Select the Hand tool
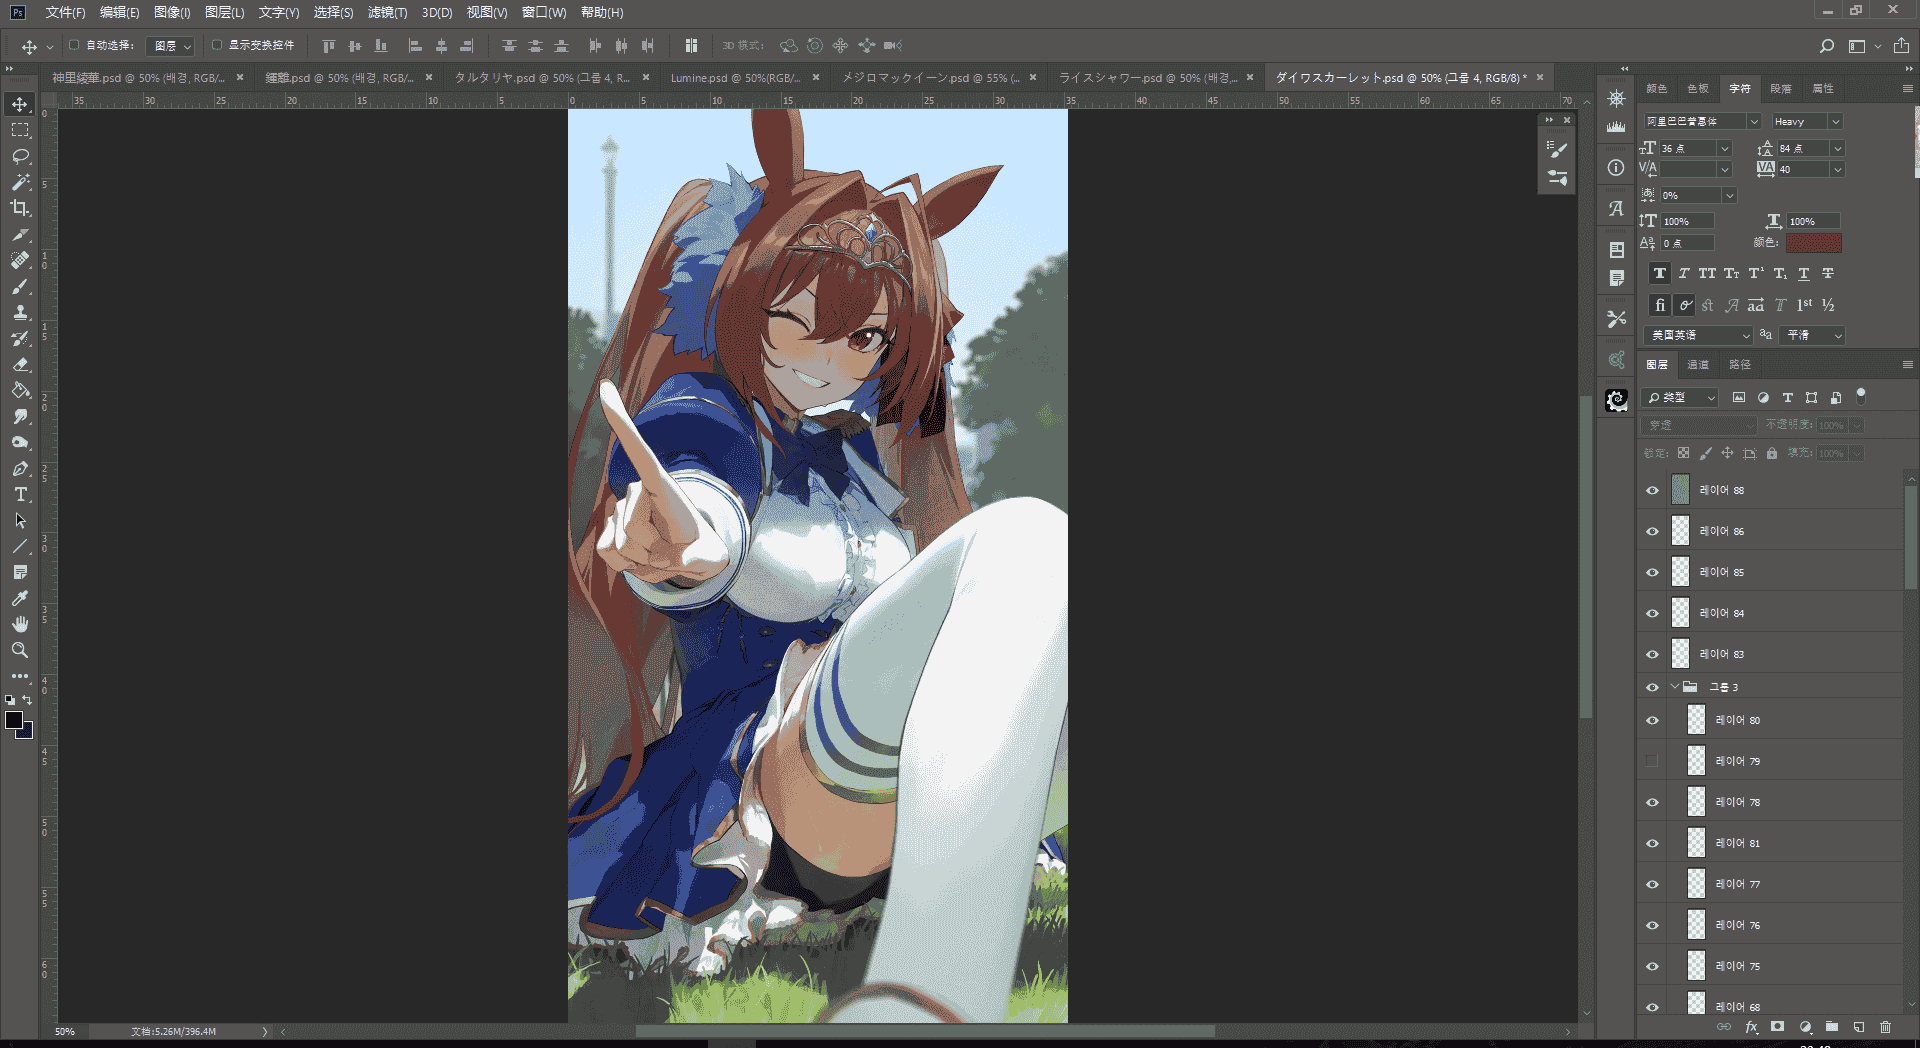 20,624
